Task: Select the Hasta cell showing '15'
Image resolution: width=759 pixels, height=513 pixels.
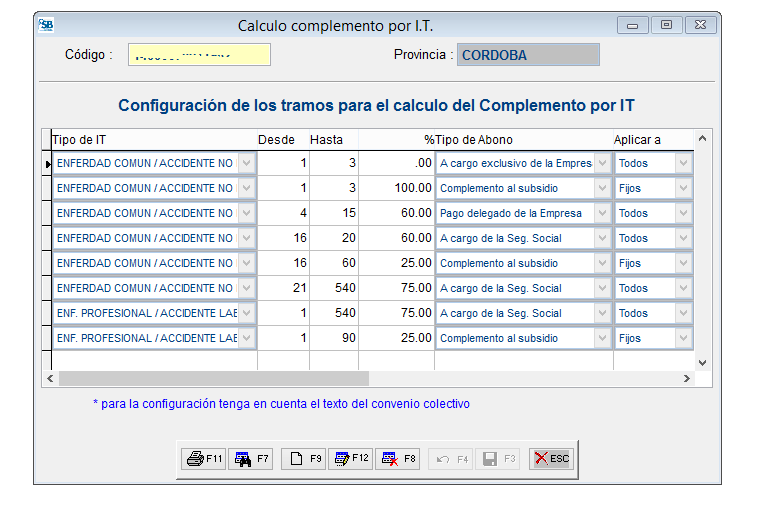Action: 334,213
